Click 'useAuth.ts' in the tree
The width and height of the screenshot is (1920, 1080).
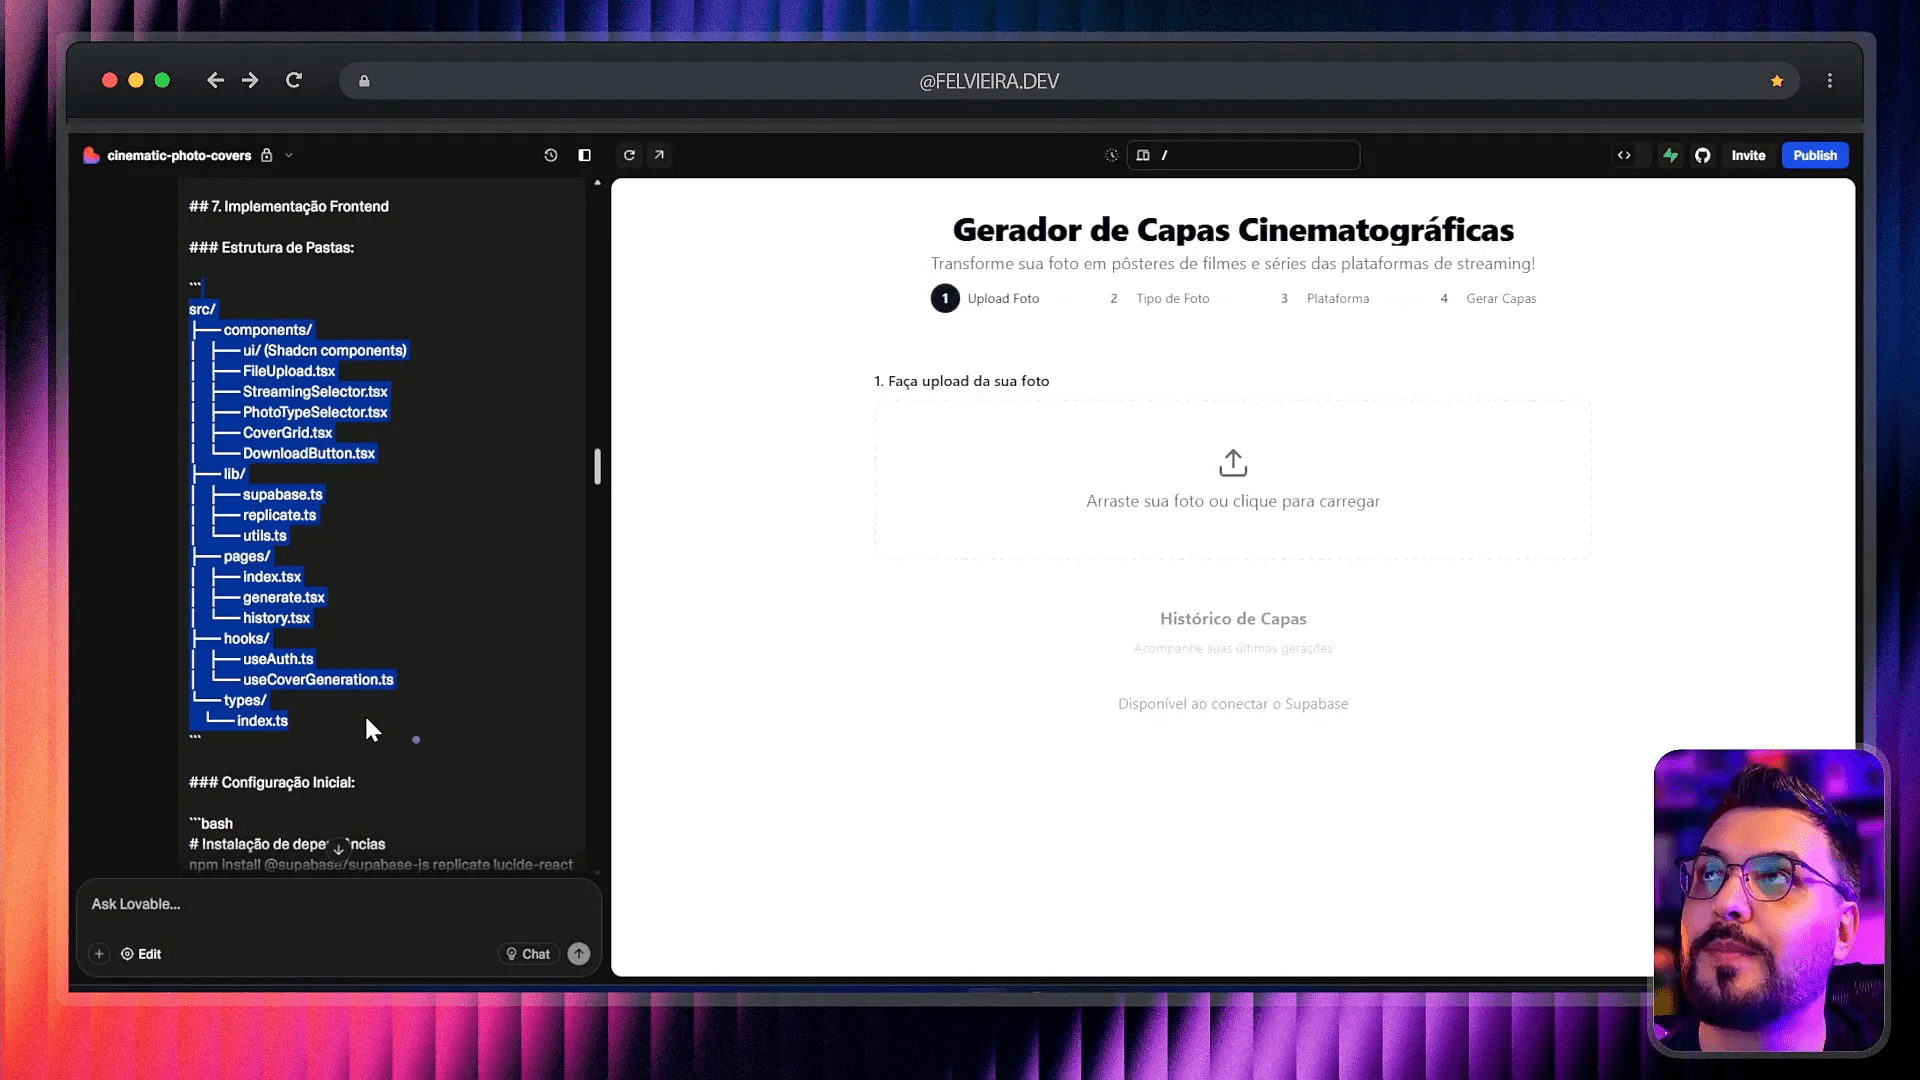tap(278, 659)
